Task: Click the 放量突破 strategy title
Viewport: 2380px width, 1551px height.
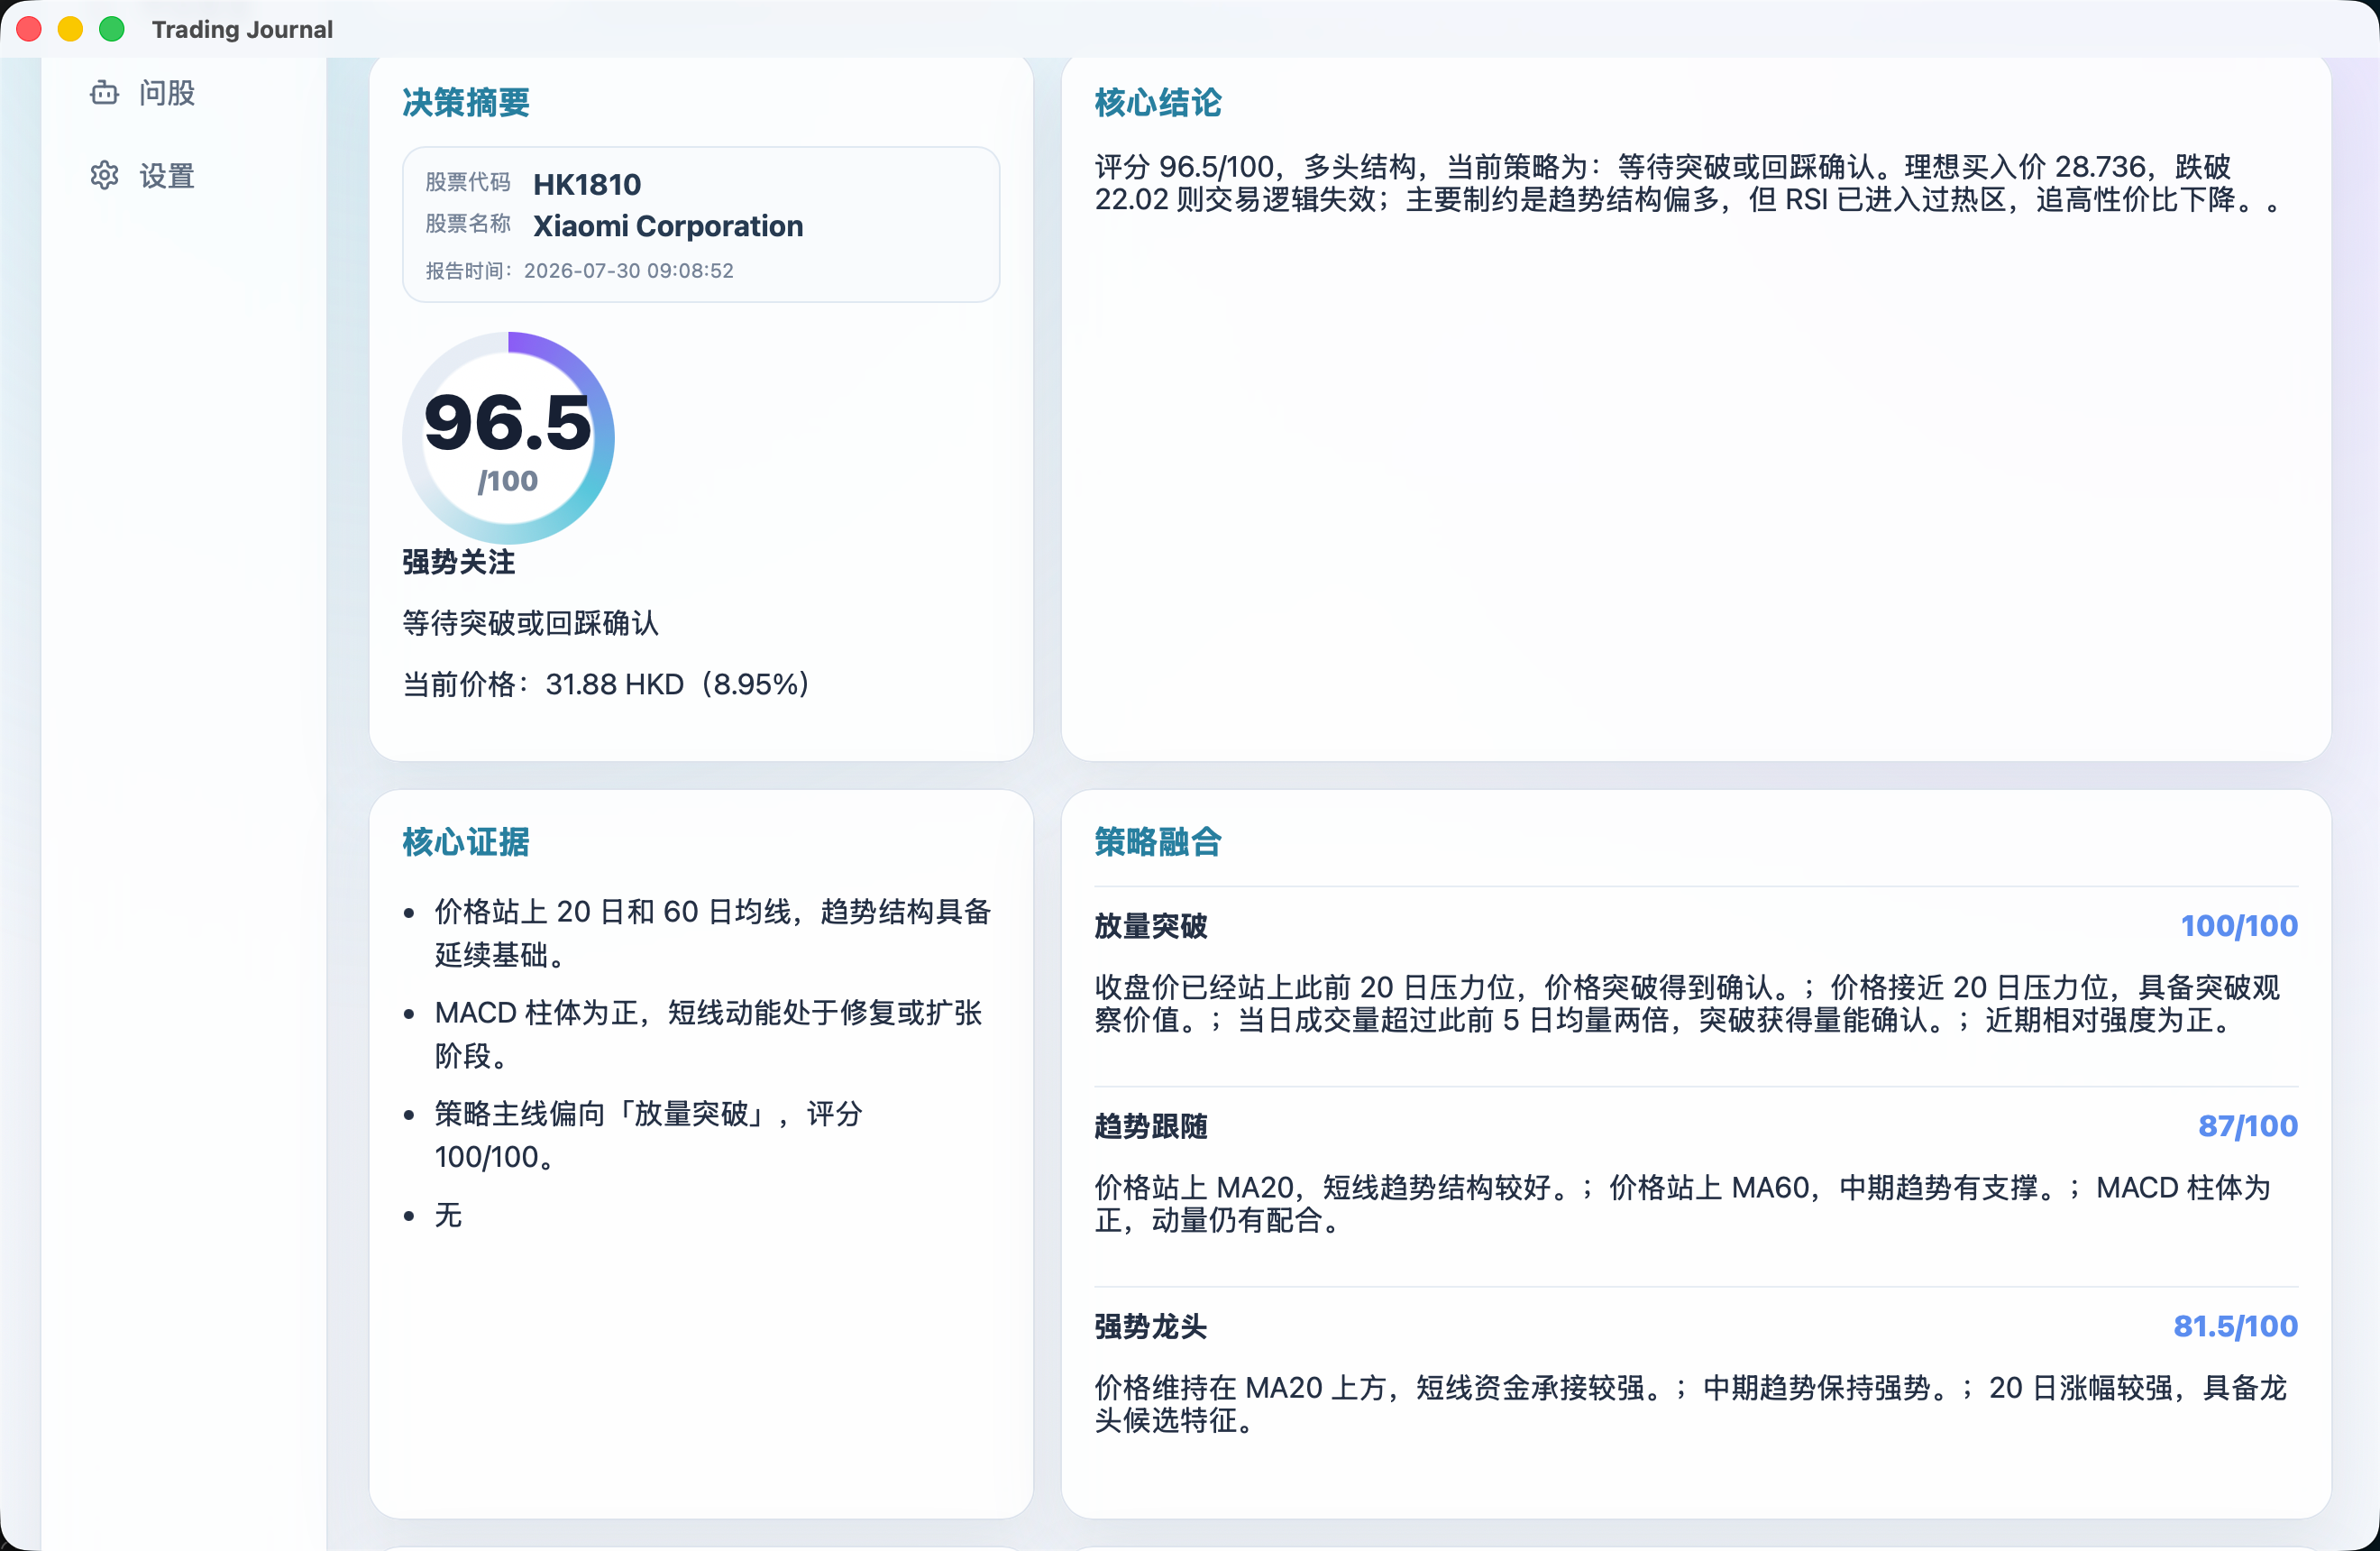Action: click(1151, 926)
